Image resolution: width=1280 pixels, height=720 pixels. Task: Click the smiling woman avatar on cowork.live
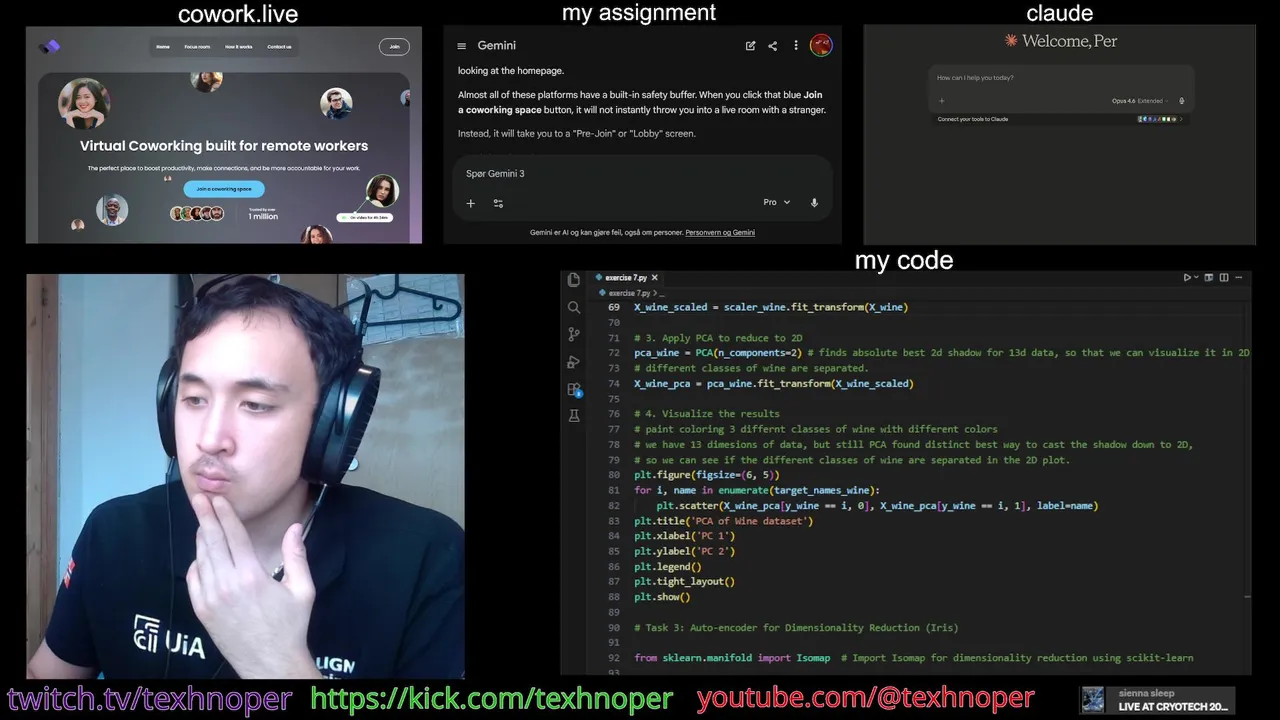coord(84,103)
